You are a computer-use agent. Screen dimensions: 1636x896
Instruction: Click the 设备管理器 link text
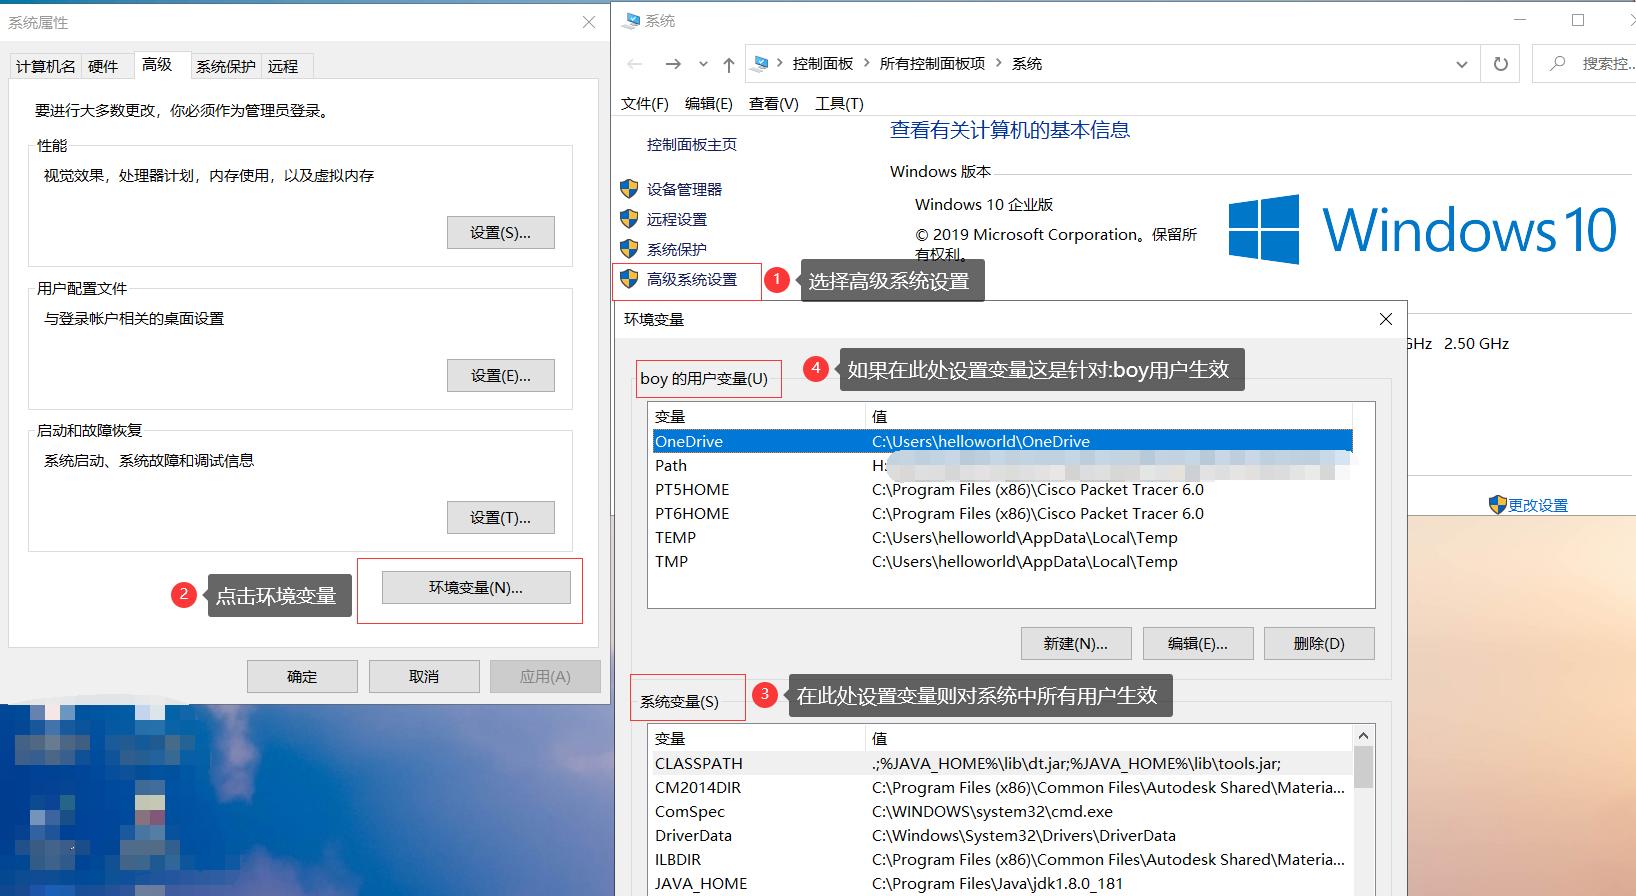coord(684,189)
